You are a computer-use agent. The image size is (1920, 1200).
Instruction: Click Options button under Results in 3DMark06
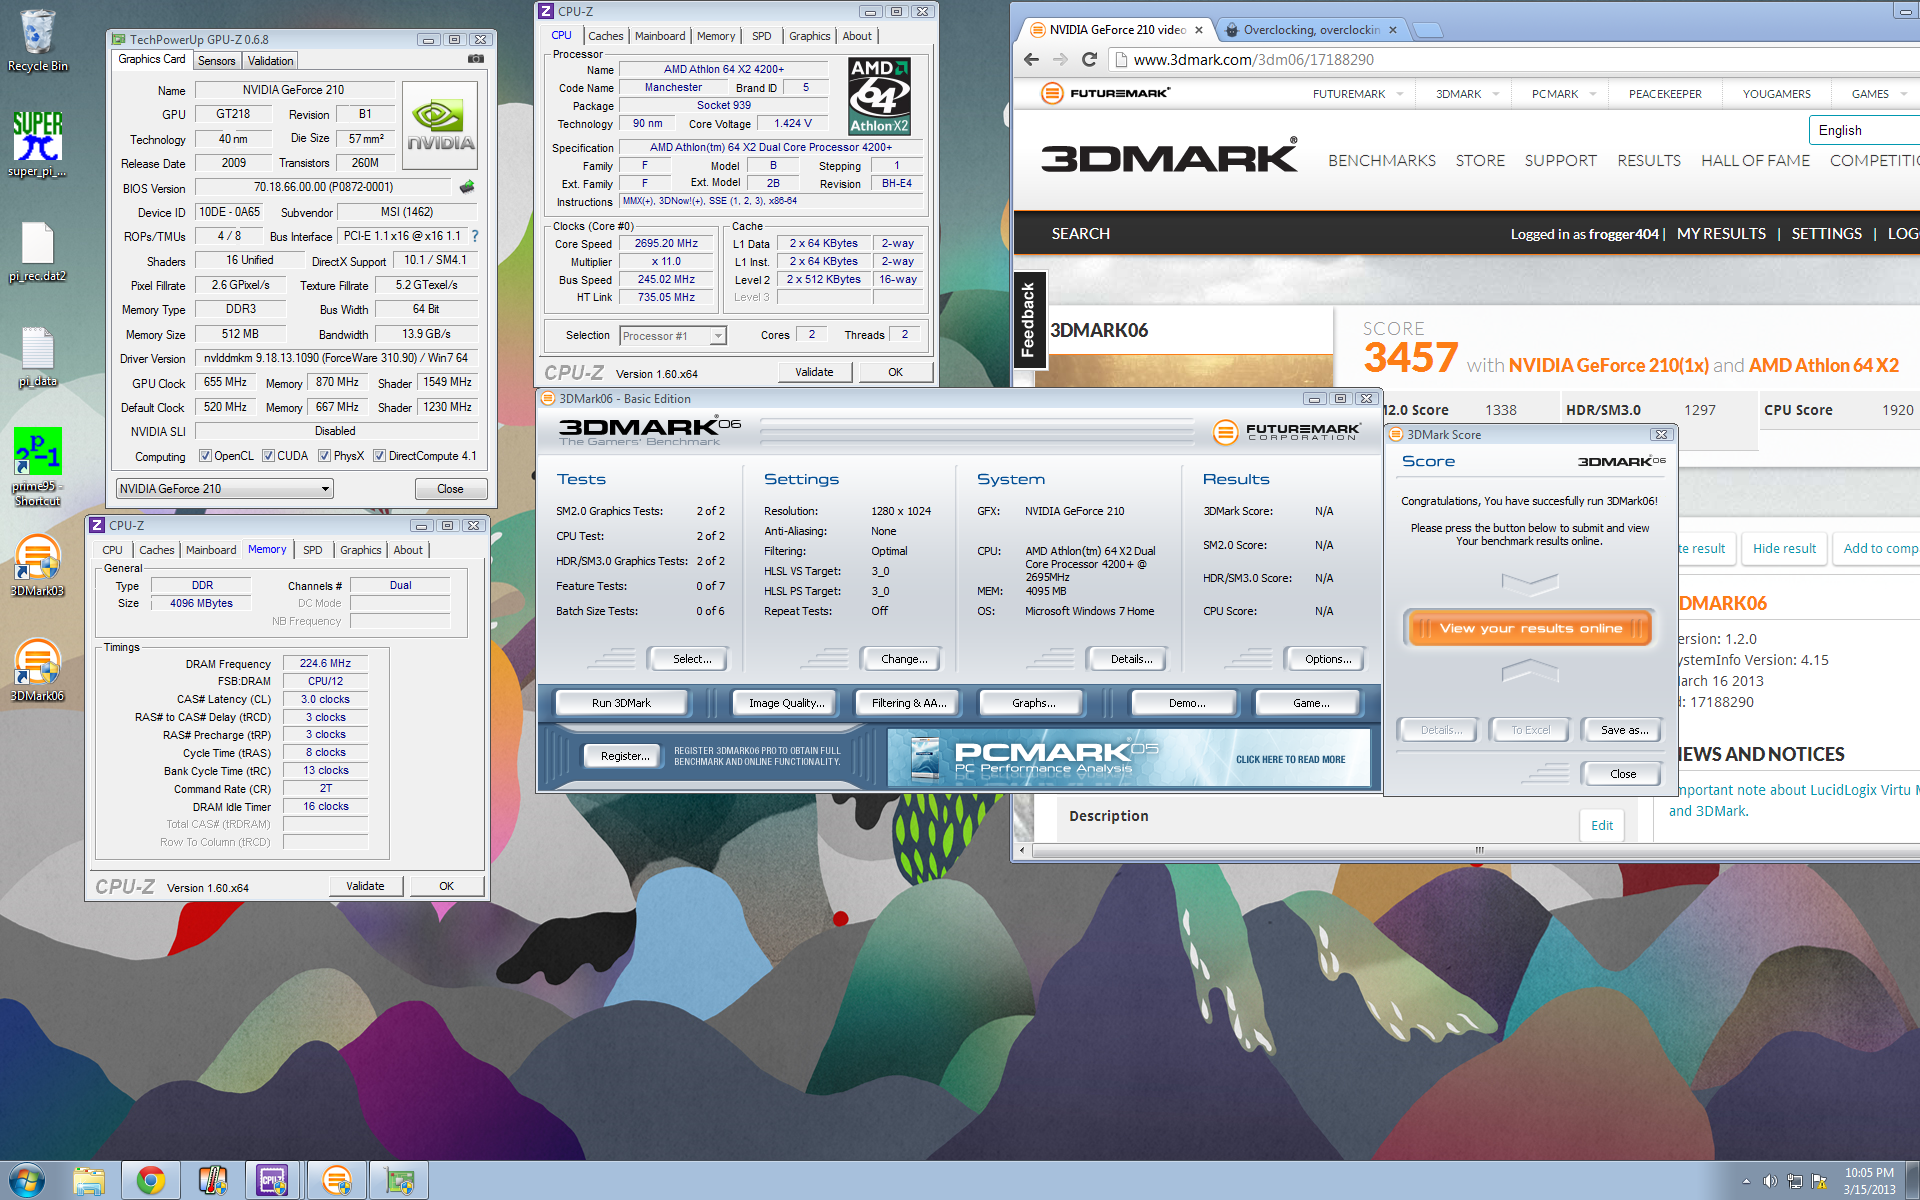1327,659
